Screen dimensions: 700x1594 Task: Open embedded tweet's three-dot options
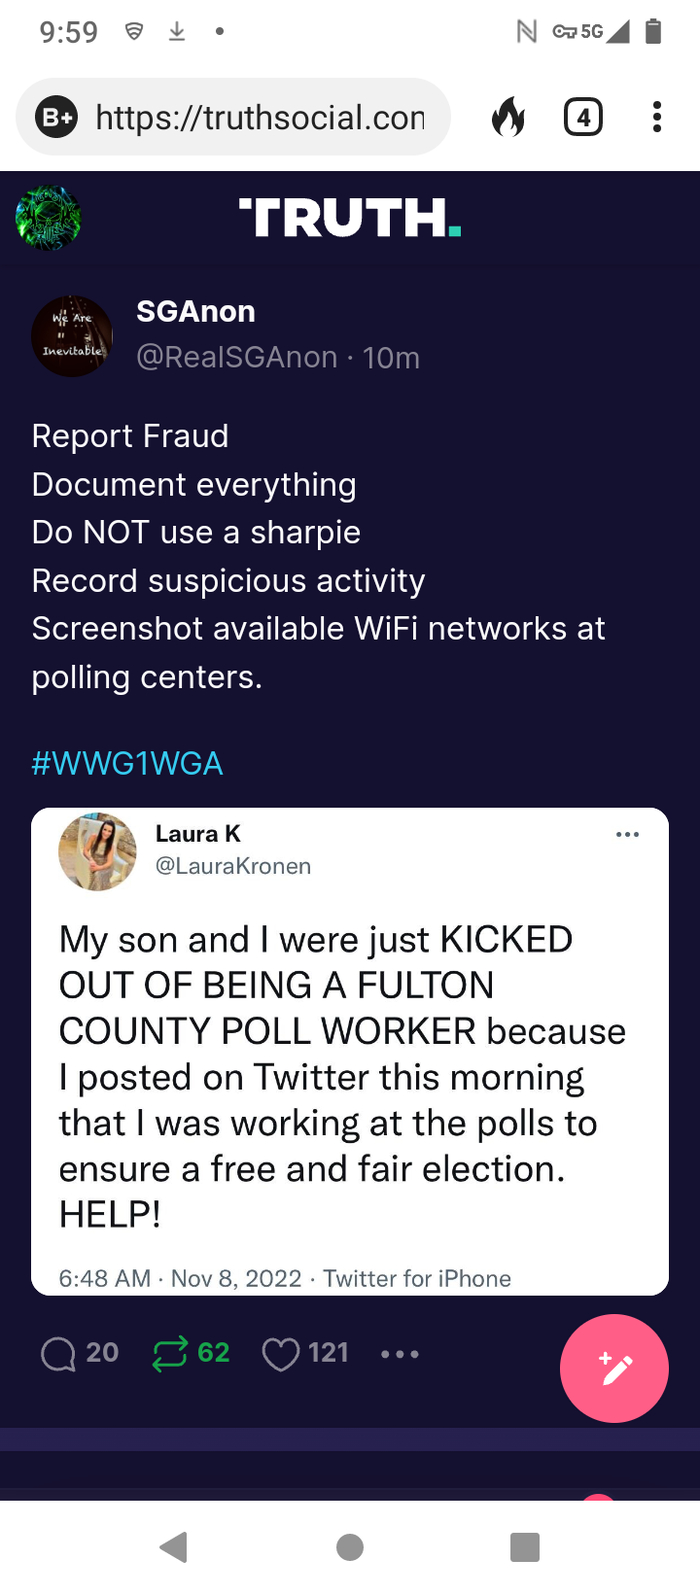[627, 835]
